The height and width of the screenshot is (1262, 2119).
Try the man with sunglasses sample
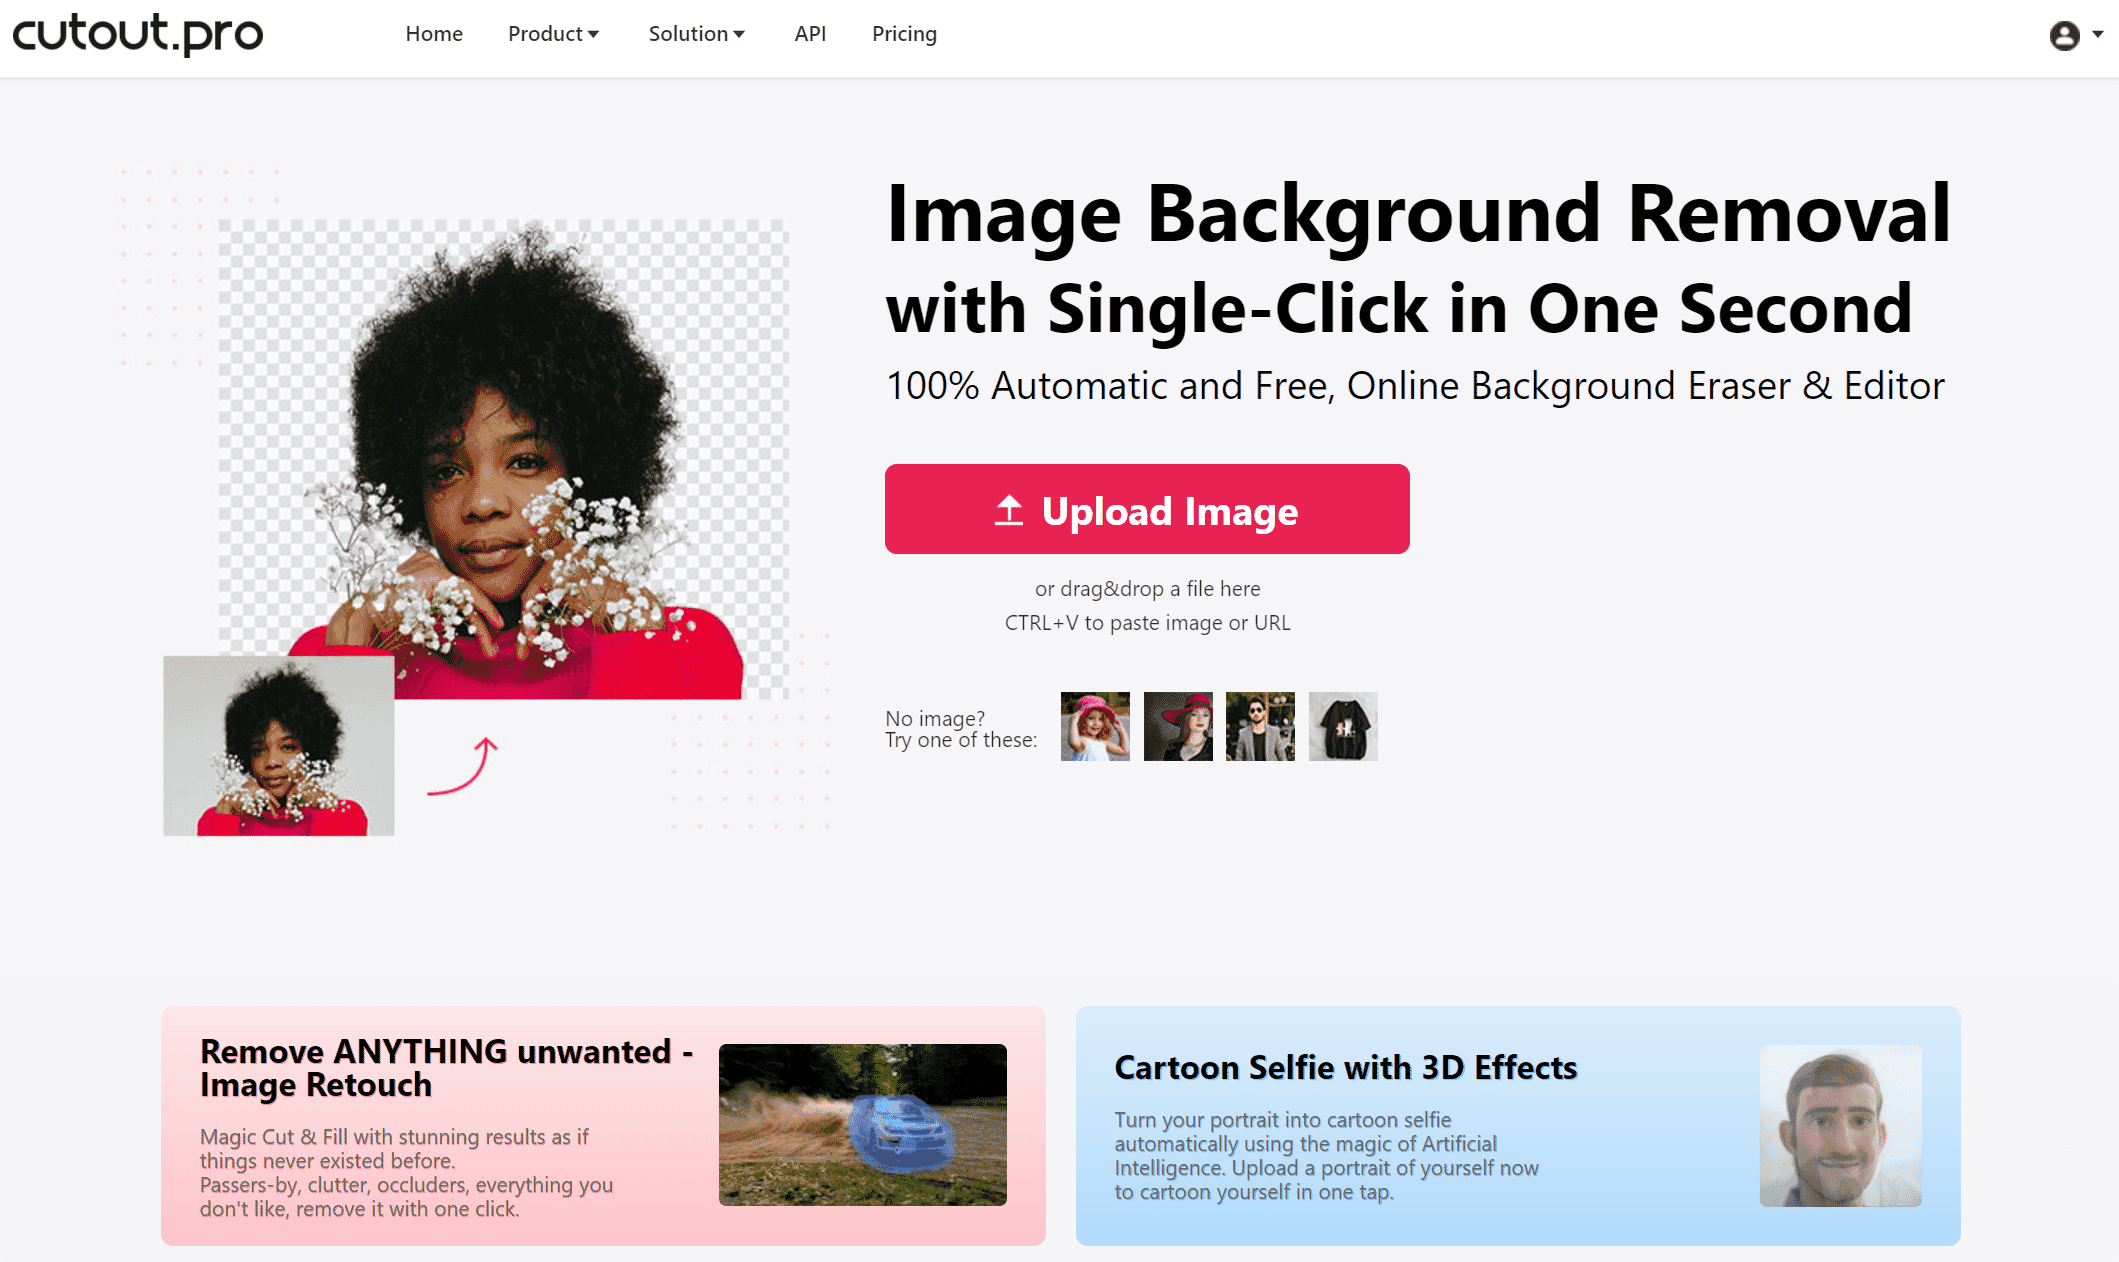click(x=1260, y=726)
